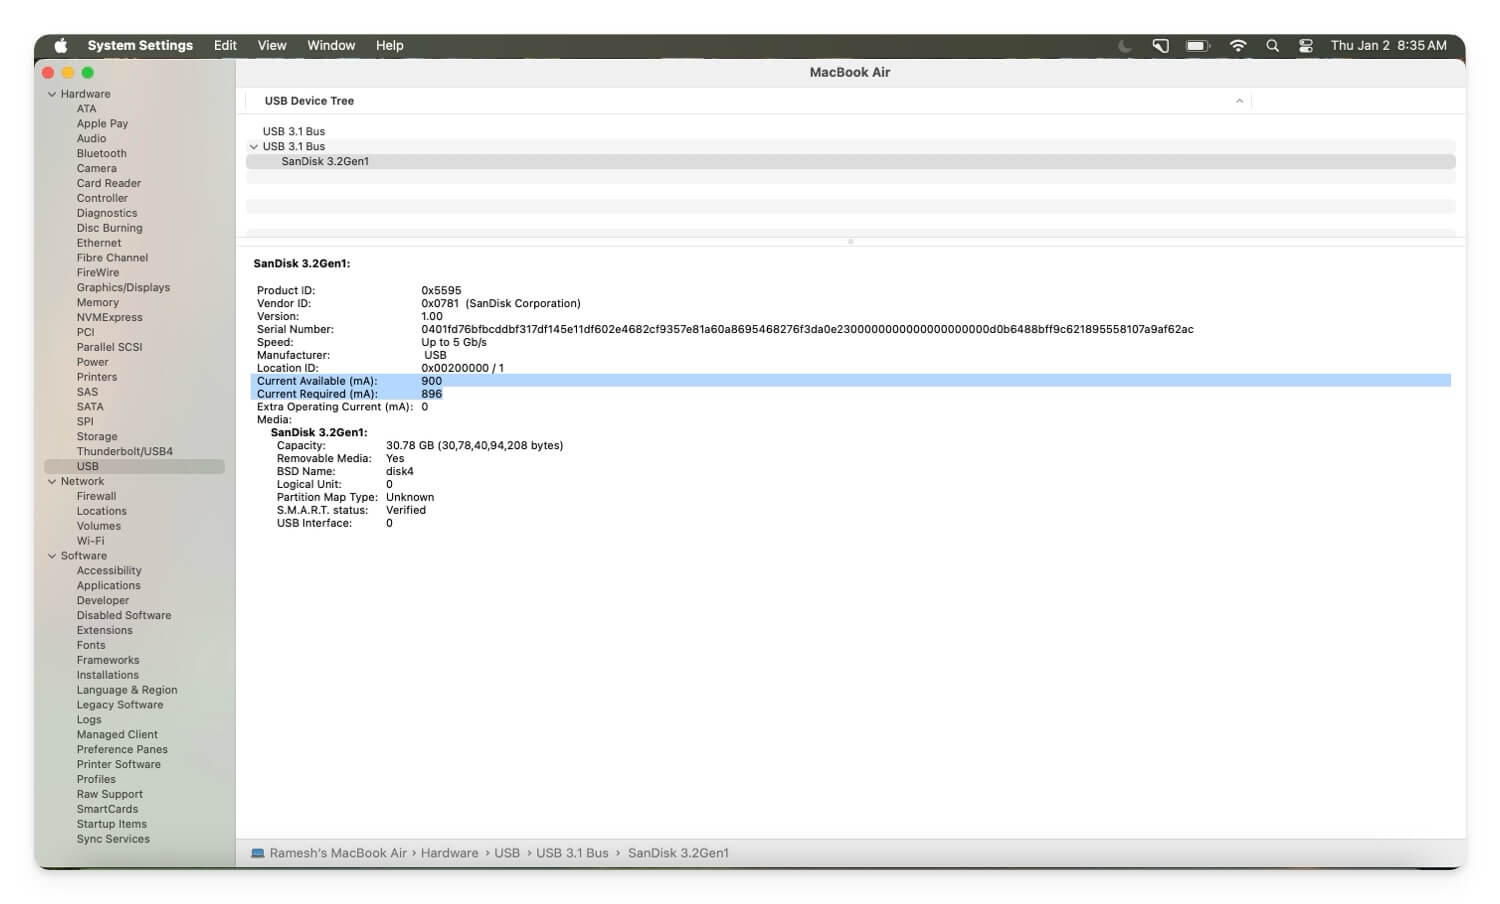Collapse the Software section
Viewport: 1500px width, 904px height.
52,556
